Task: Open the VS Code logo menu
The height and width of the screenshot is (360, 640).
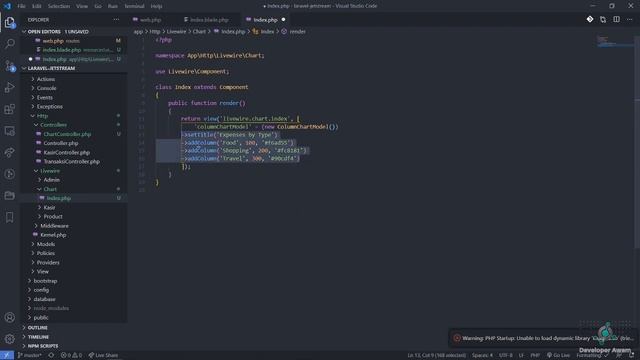Action: click(7, 6)
